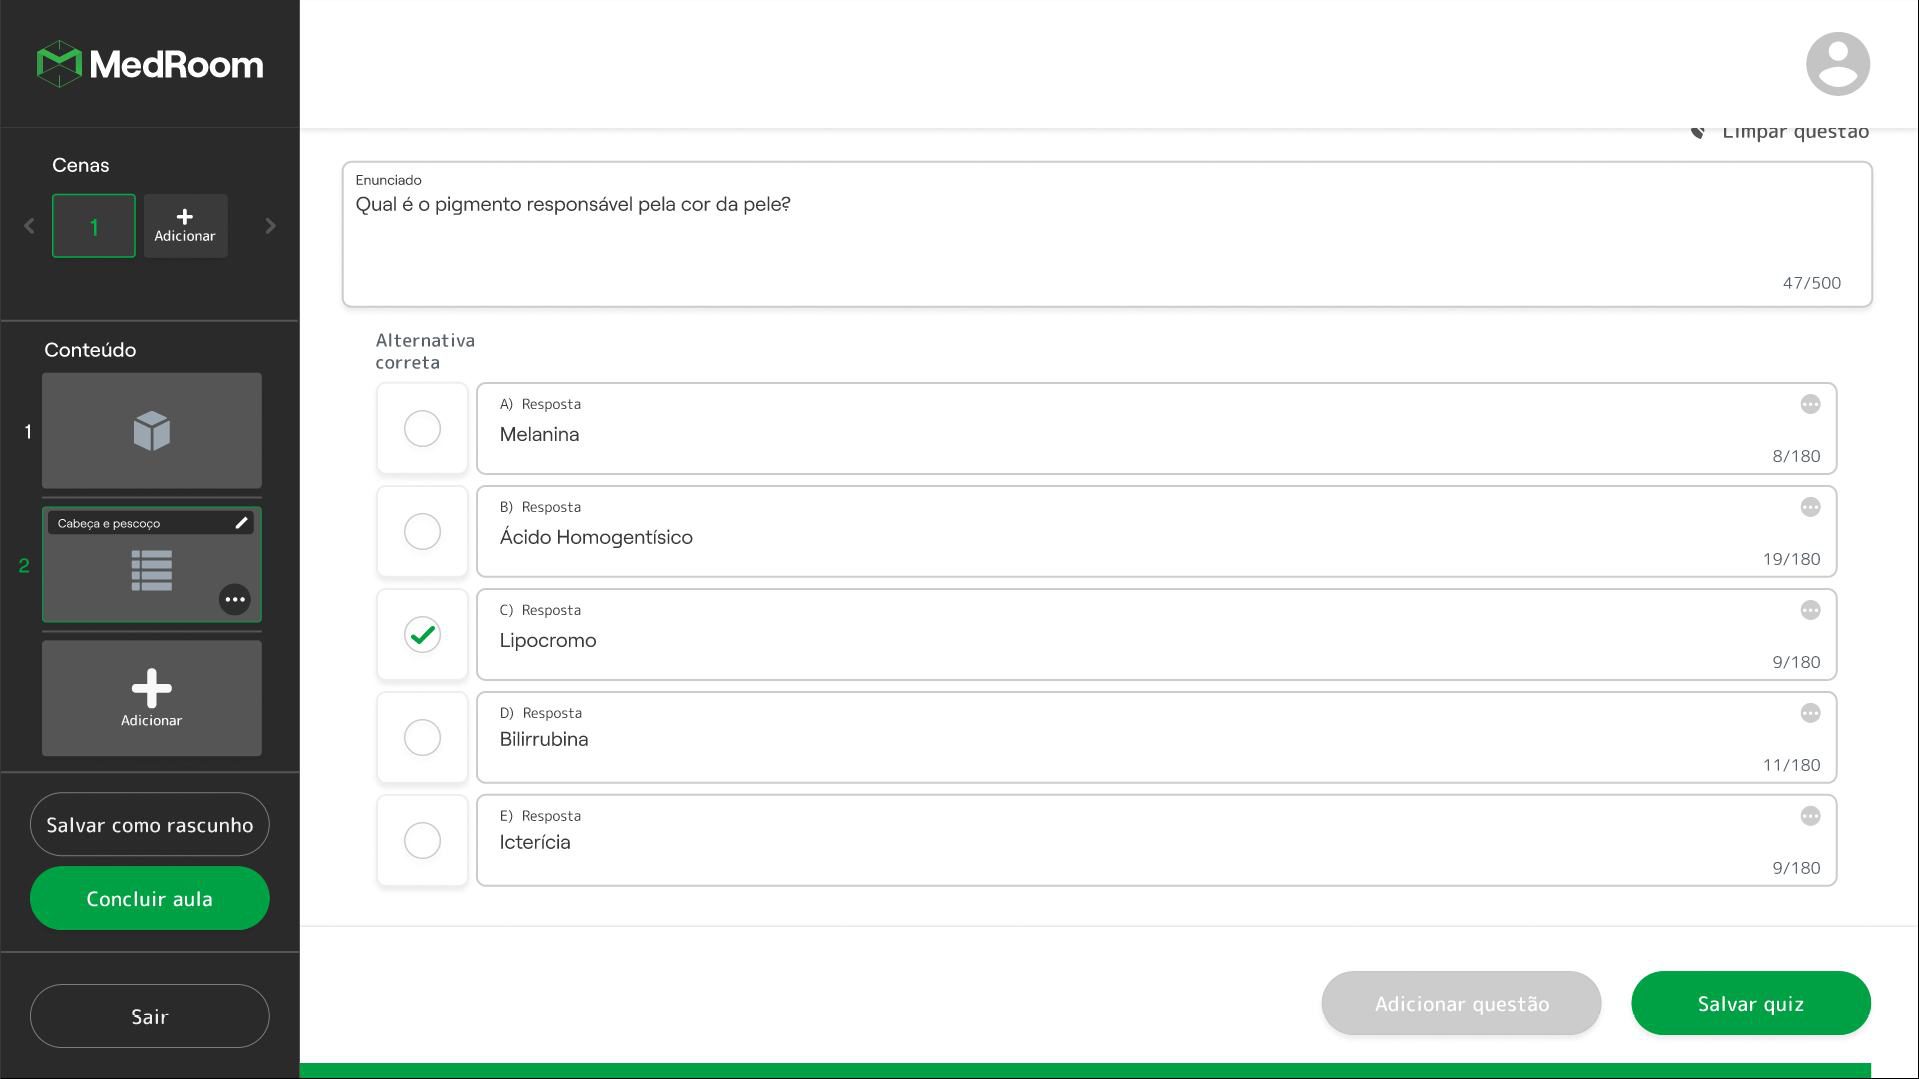Viewport: 1919px width, 1079px height.
Task: Add a new scene with Adicionar
Action: 186,226
